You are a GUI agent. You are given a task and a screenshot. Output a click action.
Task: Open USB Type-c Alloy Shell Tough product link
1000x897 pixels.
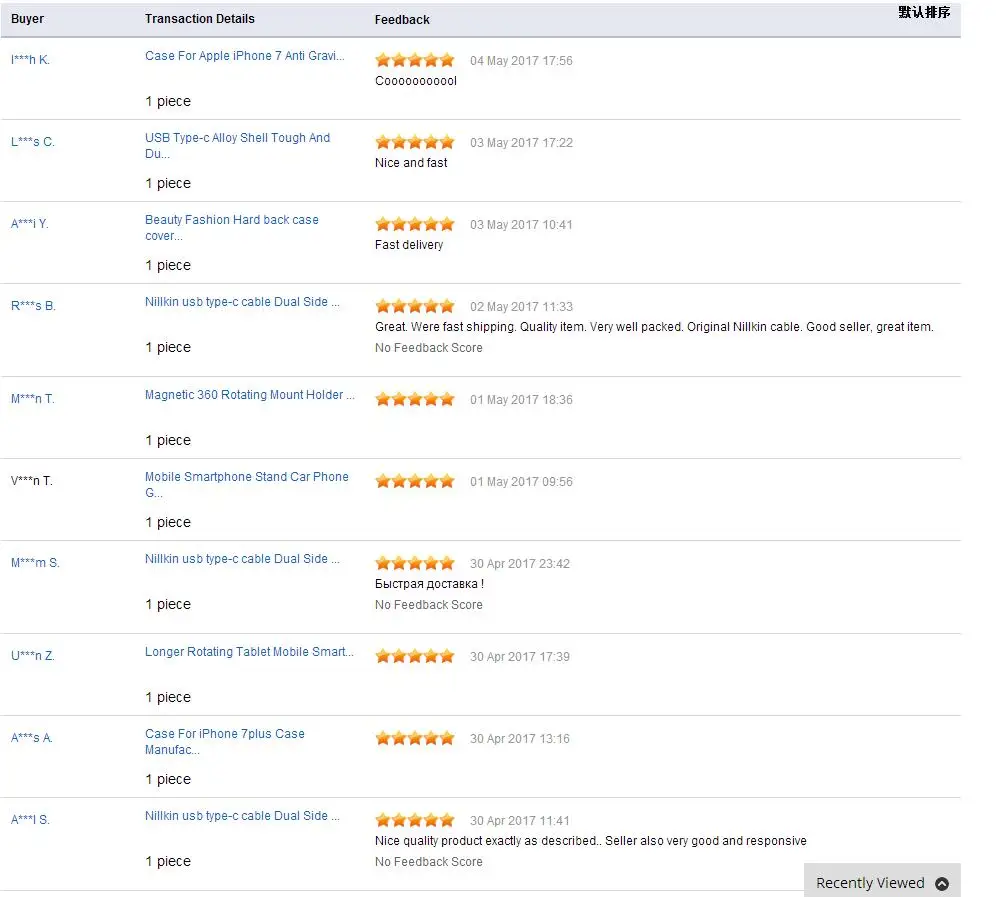[237, 145]
